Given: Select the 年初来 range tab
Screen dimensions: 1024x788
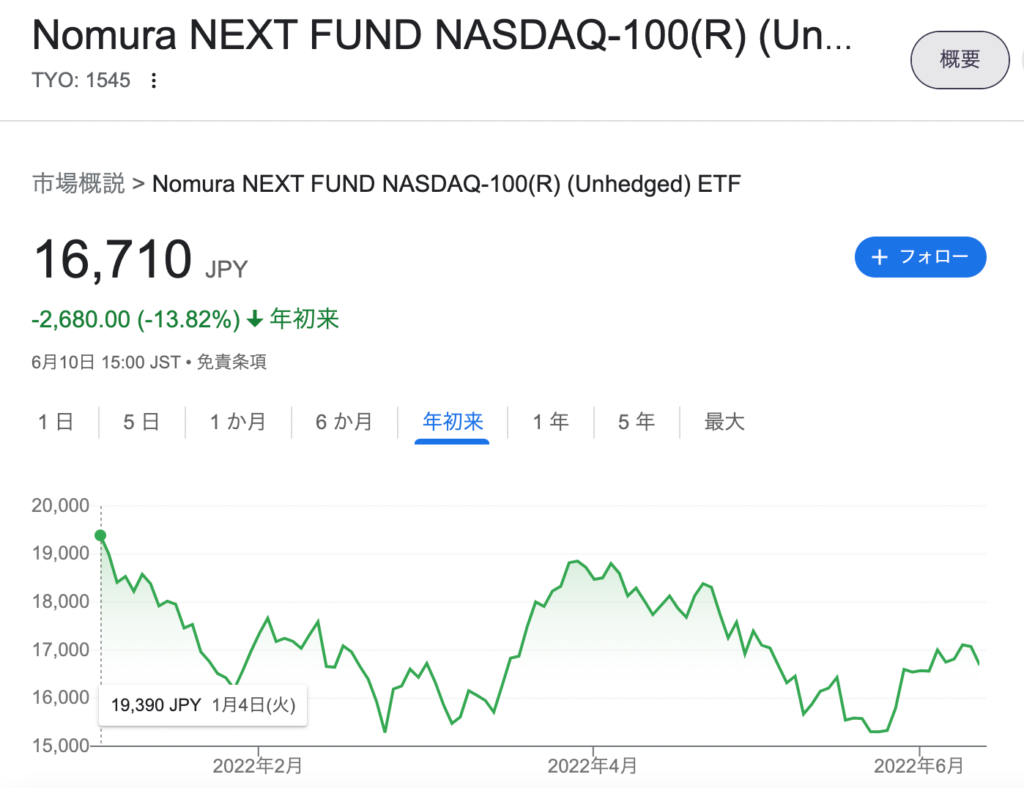Looking at the screenshot, I should [452, 422].
